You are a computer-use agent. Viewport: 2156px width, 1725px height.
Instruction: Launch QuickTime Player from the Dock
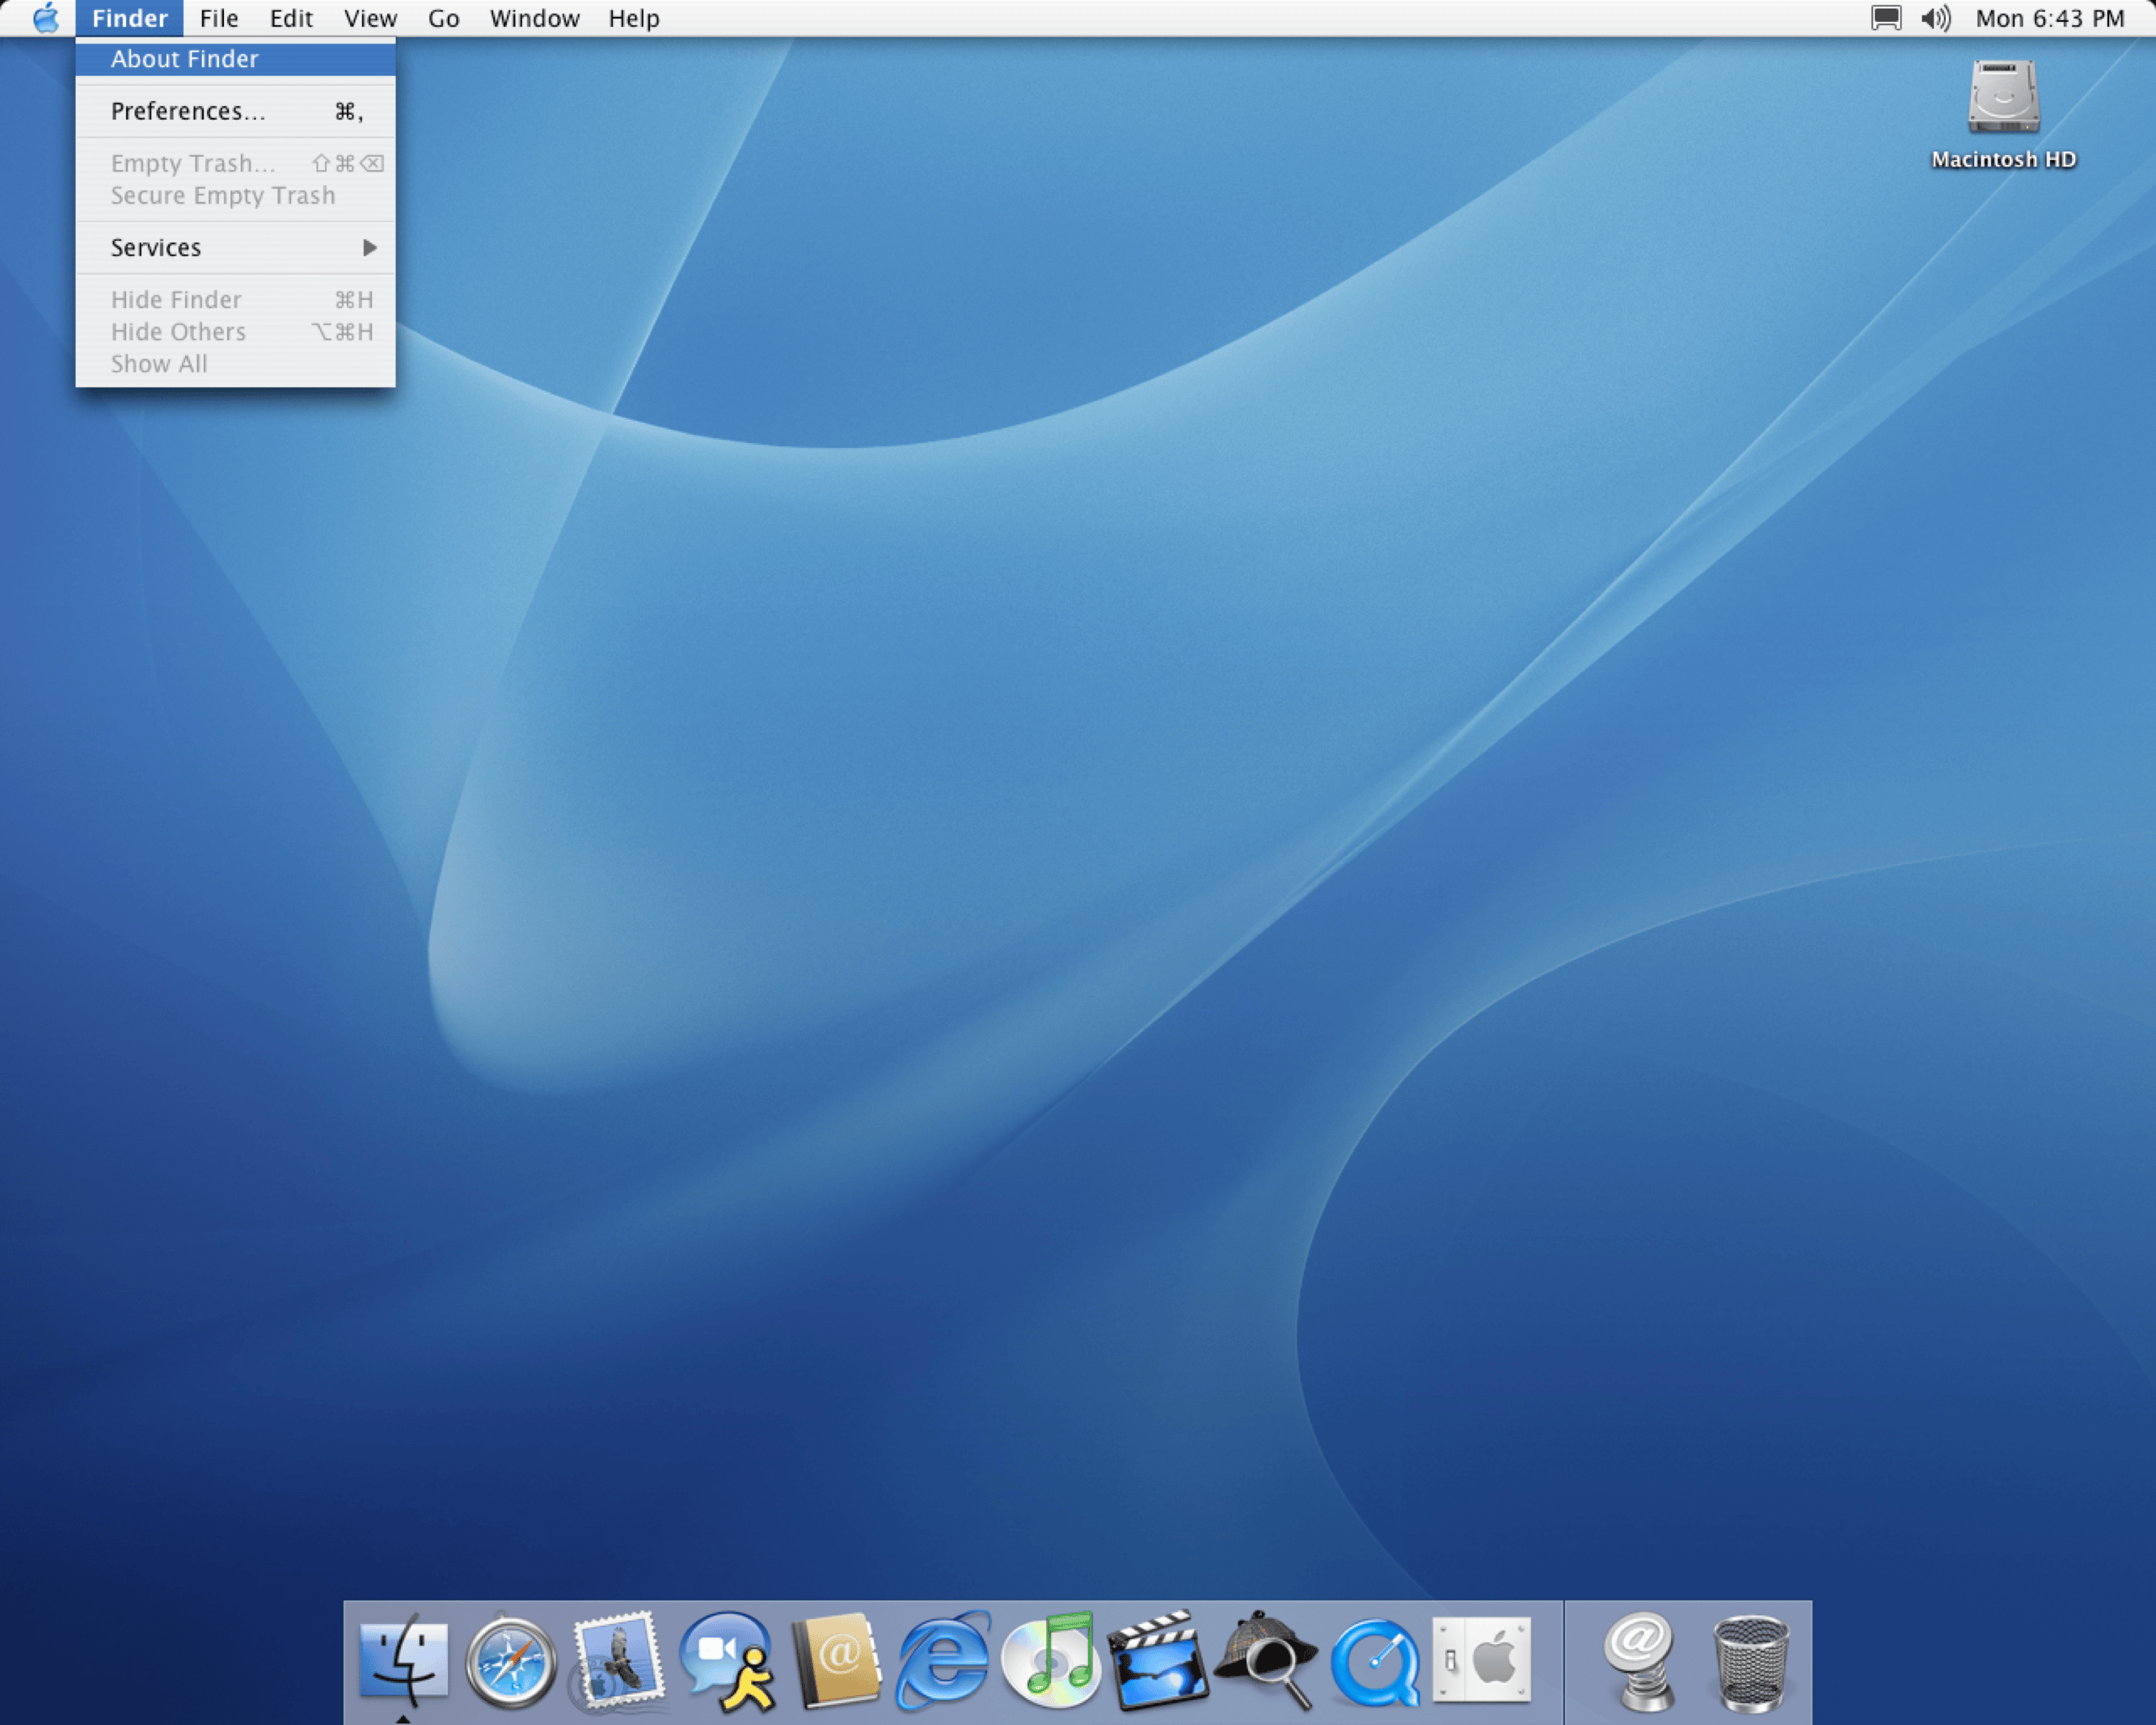1375,1662
